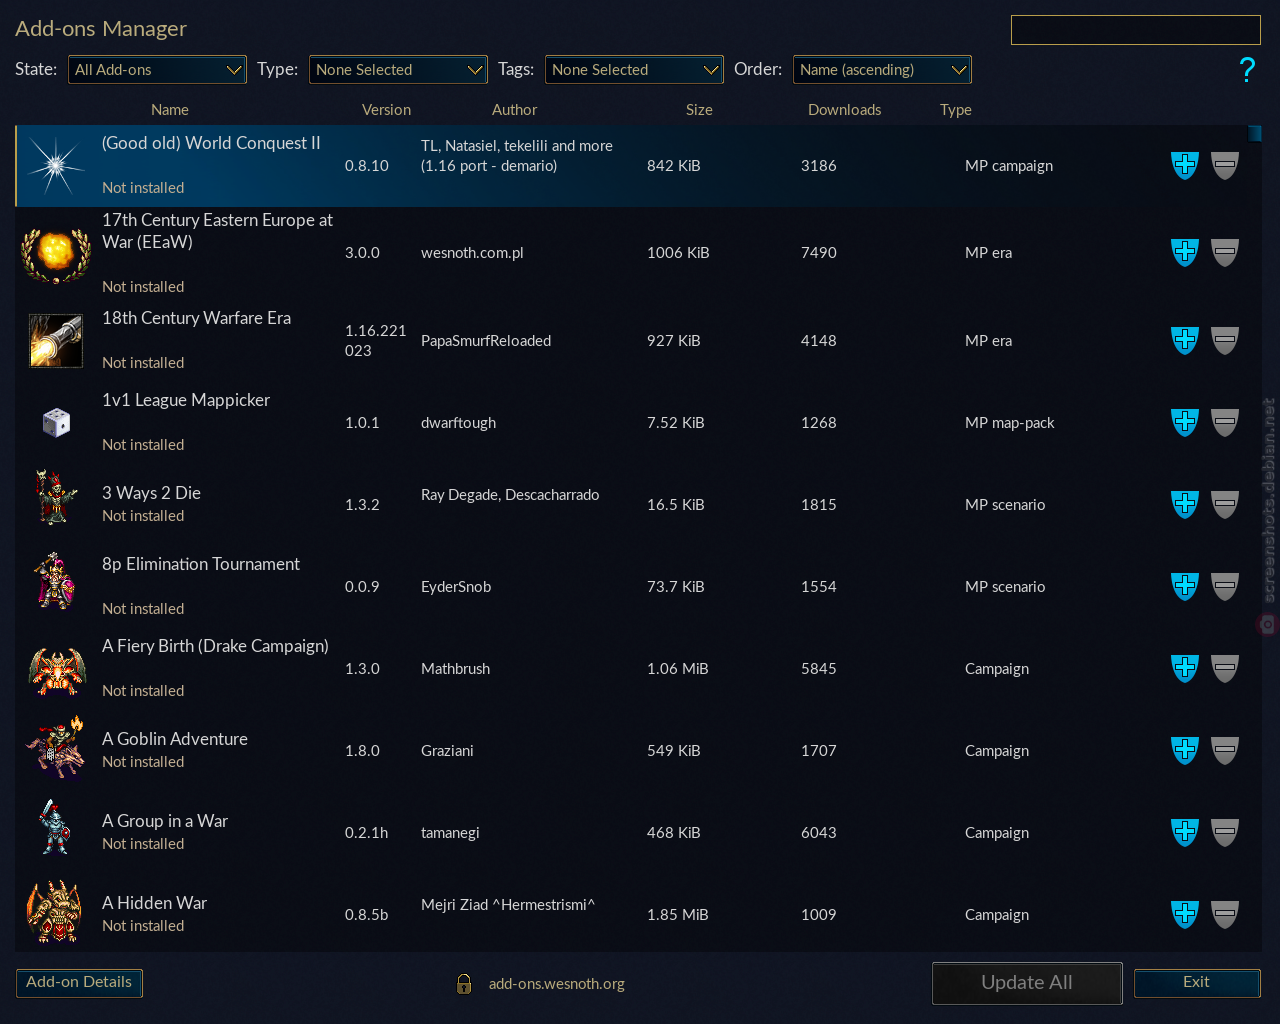Click remove icon for A Fiery Birth
This screenshot has height=1024, width=1280.
tap(1225, 669)
